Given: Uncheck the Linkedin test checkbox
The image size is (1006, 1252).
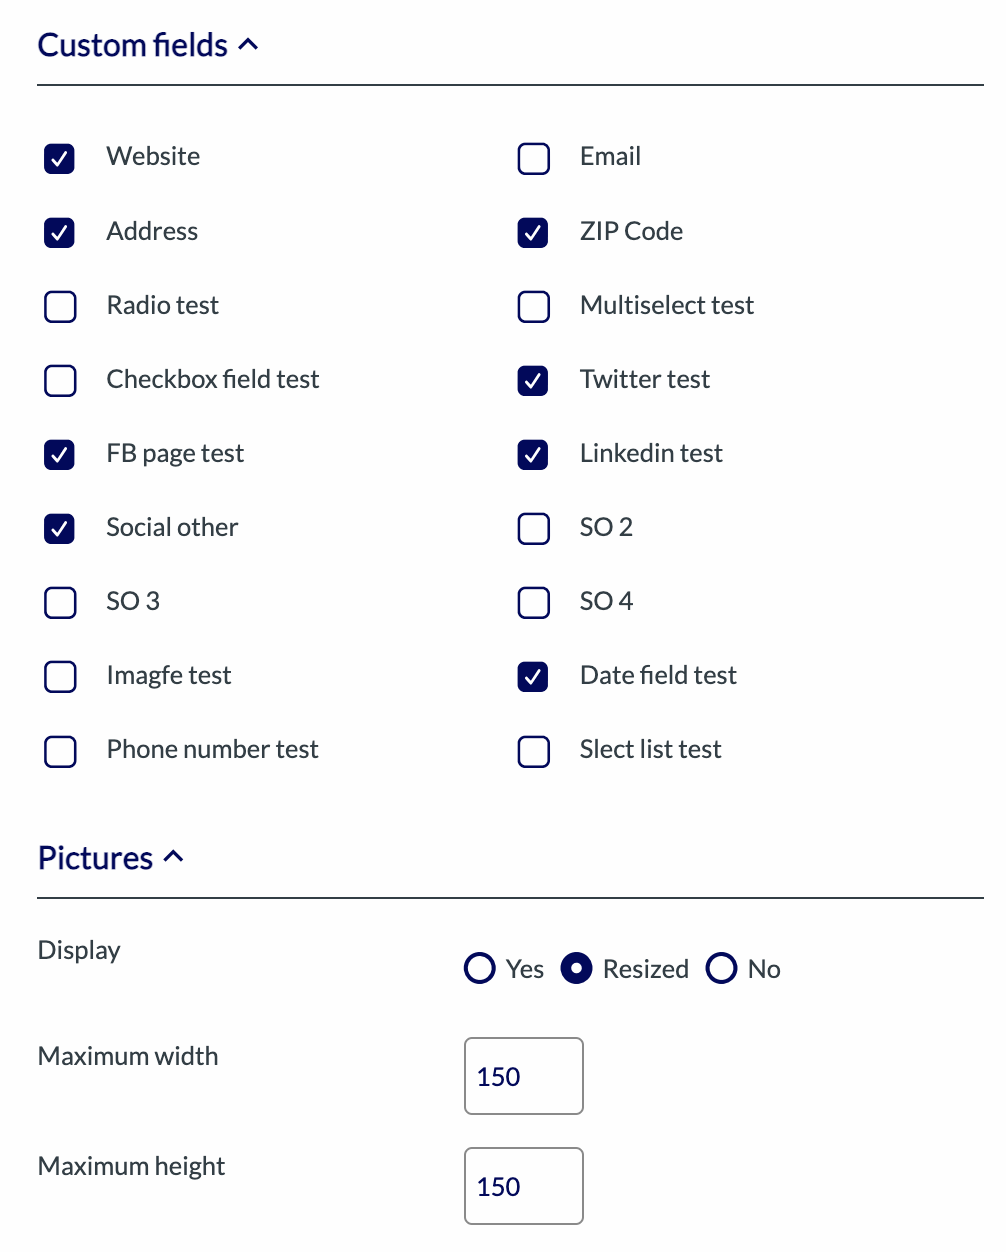Looking at the screenshot, I should tap(533, 454).
